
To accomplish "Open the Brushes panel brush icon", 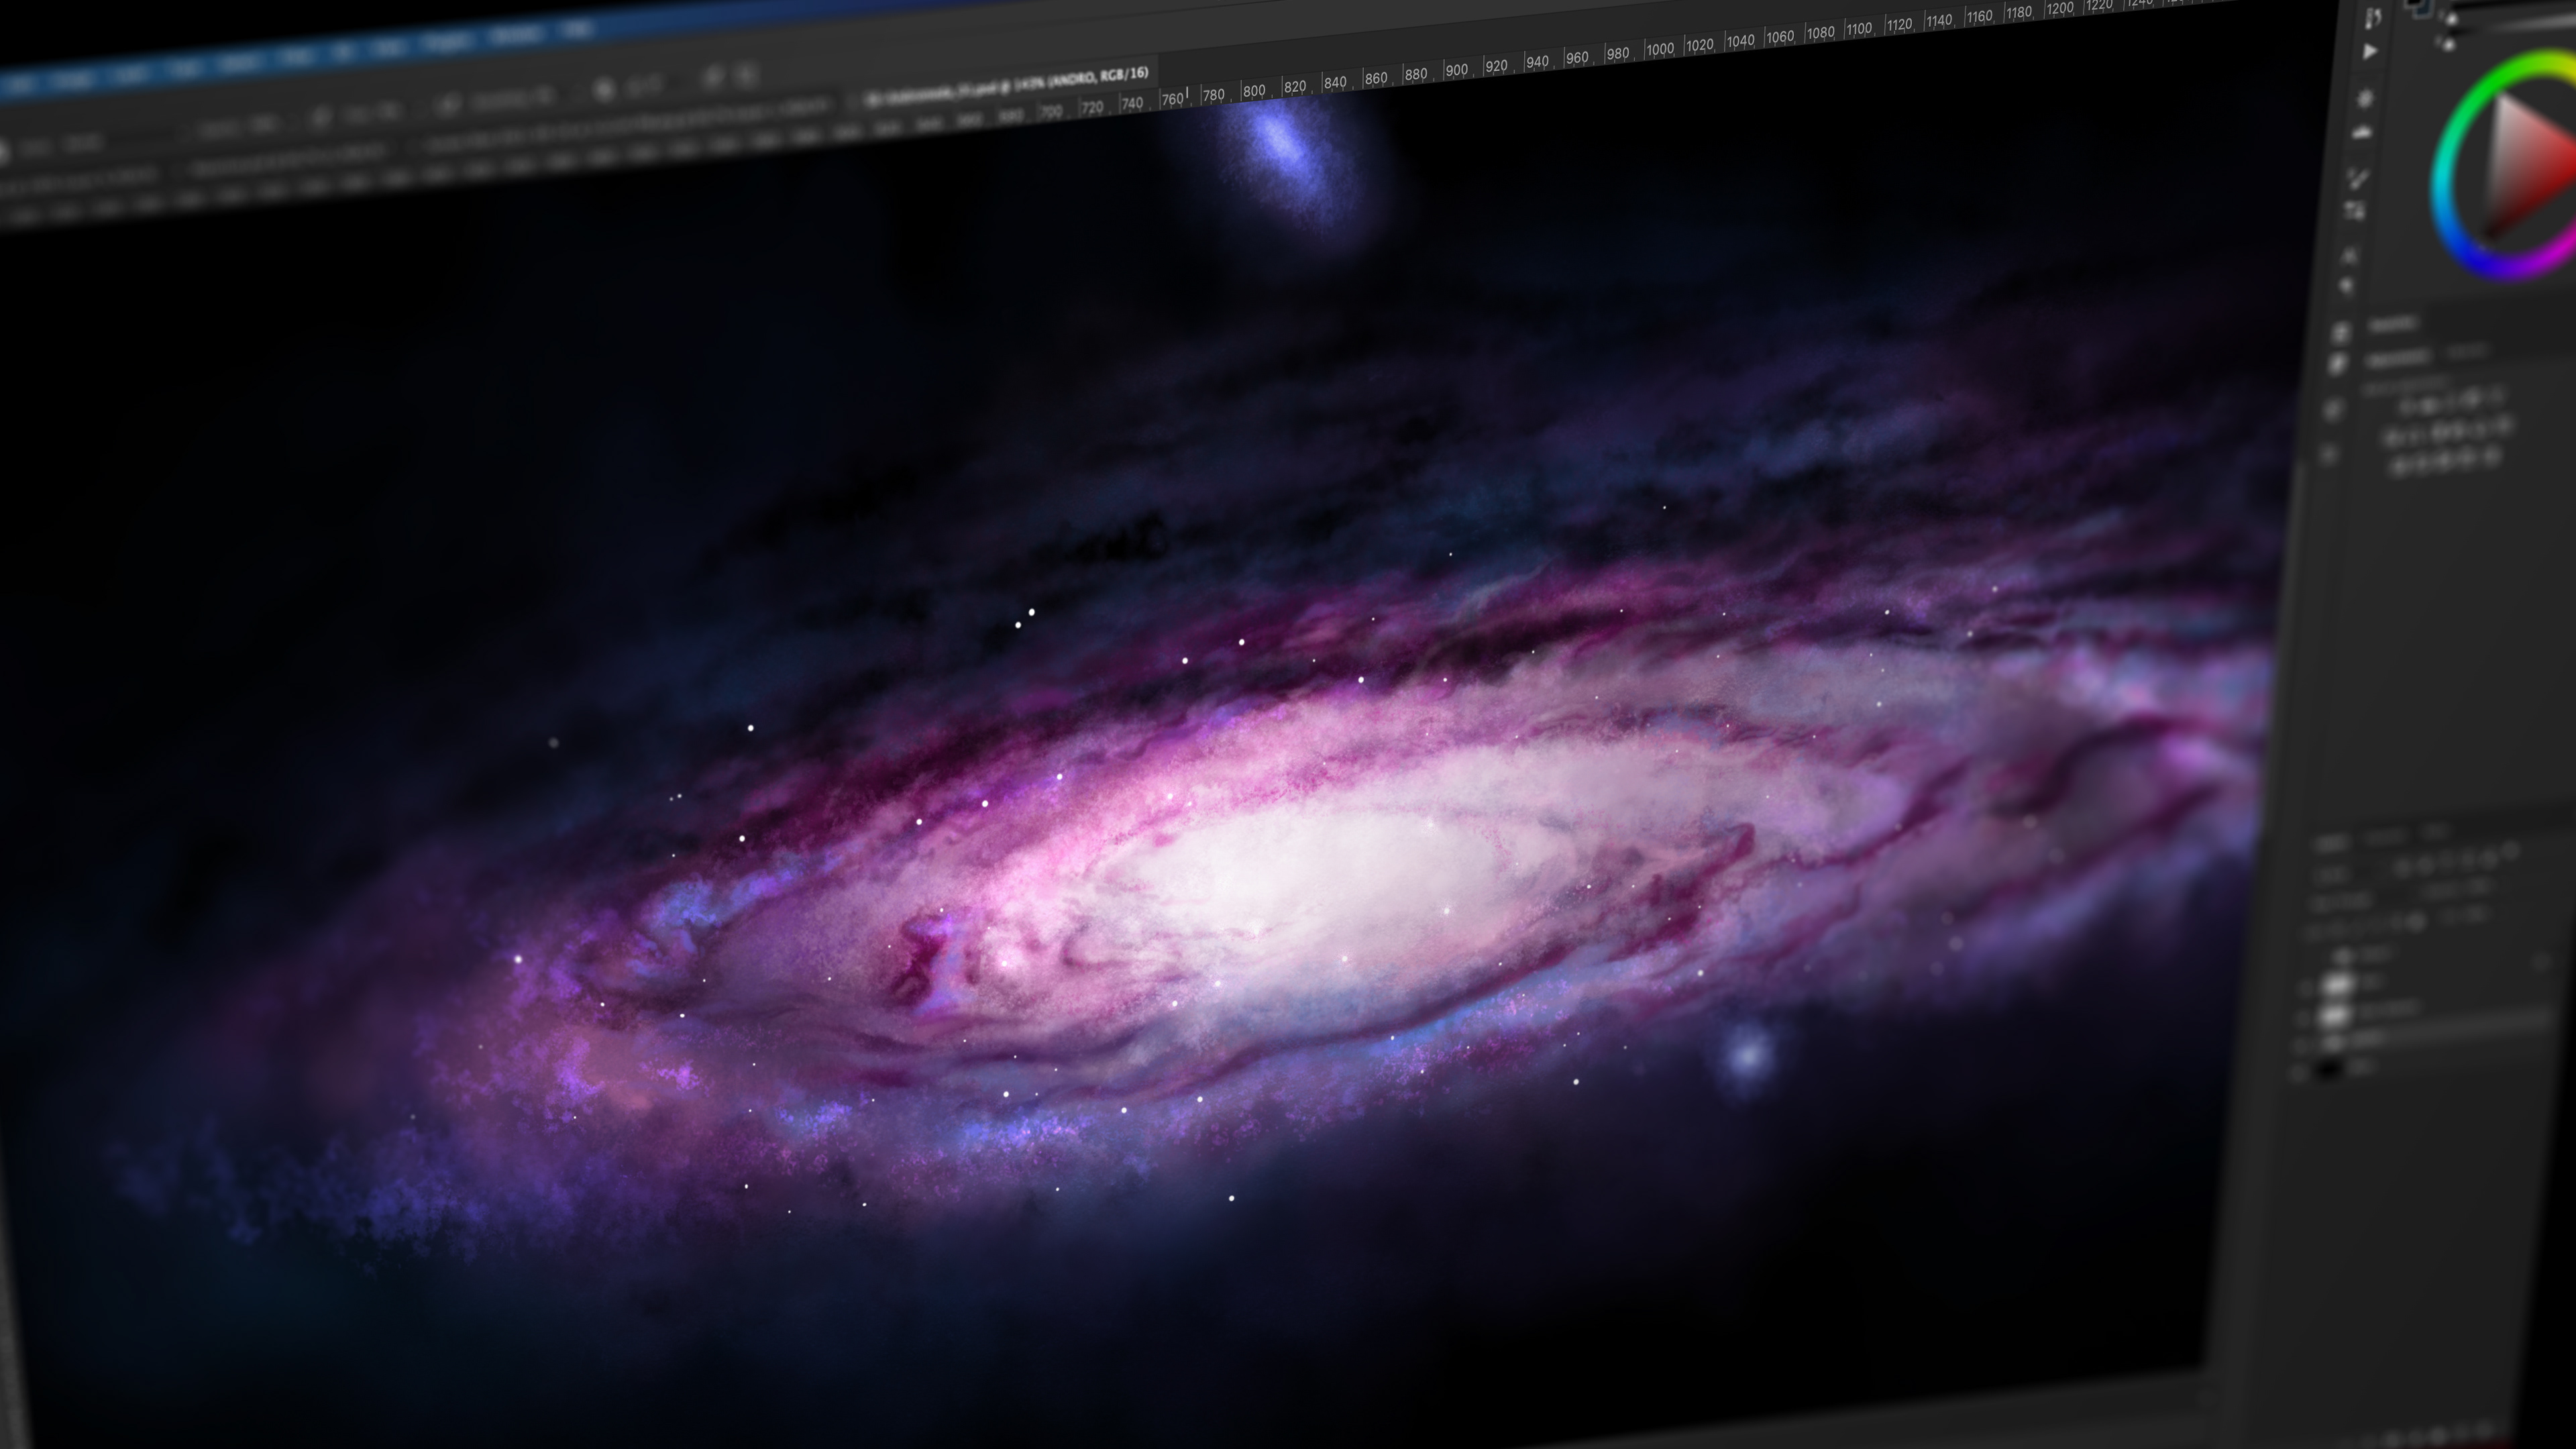I will [2359, 179].
